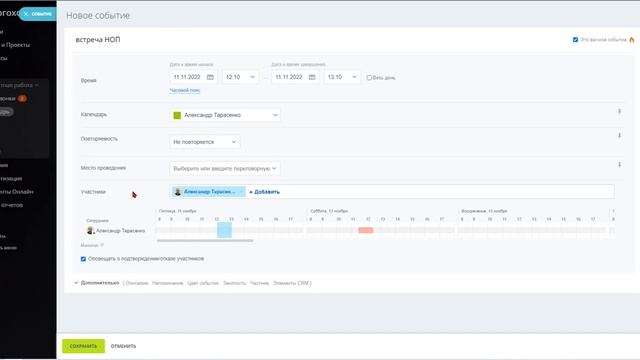Toggle the notify participants confirmation checkbox
The width and height of the screenshot is (640, 360).
[x=83, y=259]
